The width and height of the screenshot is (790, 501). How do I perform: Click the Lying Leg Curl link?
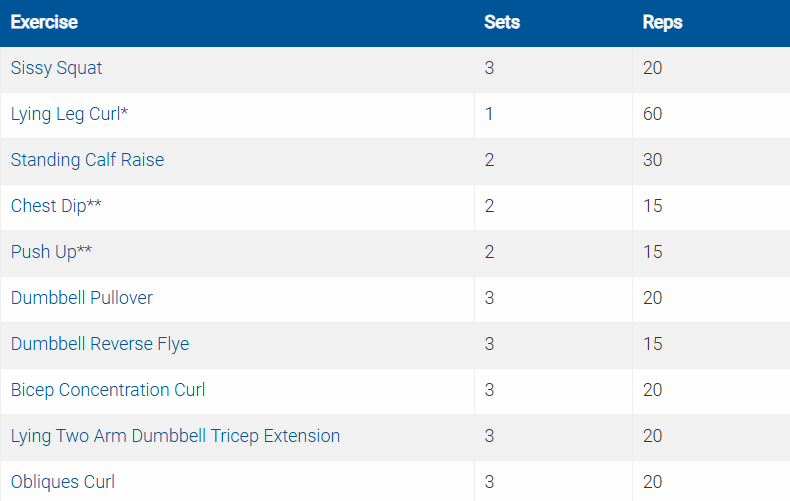click(x=66, y=114)
